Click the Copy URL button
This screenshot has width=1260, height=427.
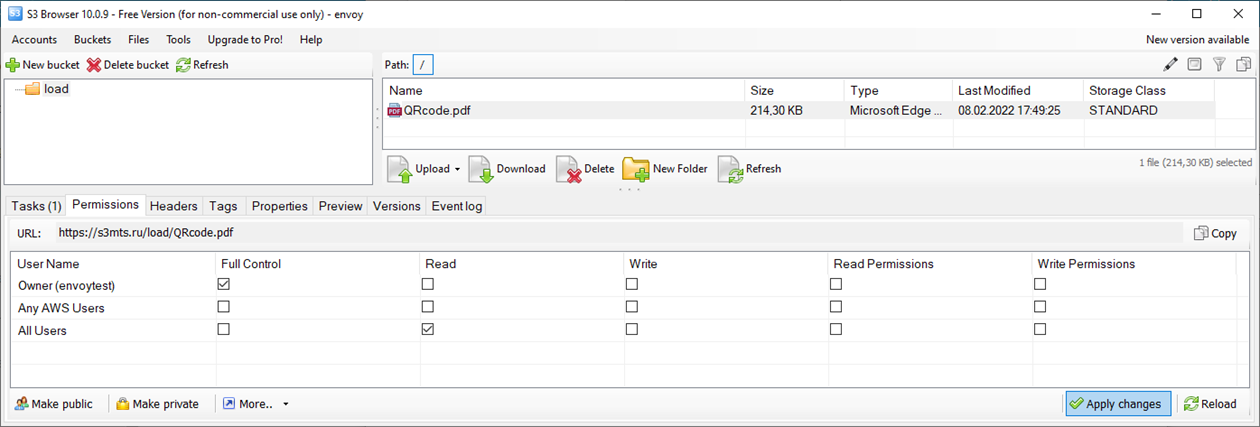click(x=1215, y=233)
